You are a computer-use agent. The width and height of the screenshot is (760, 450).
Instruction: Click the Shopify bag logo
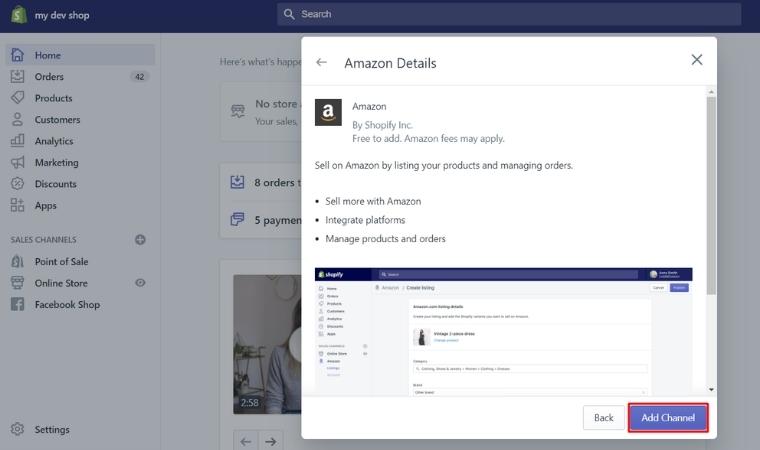[18, 15]
